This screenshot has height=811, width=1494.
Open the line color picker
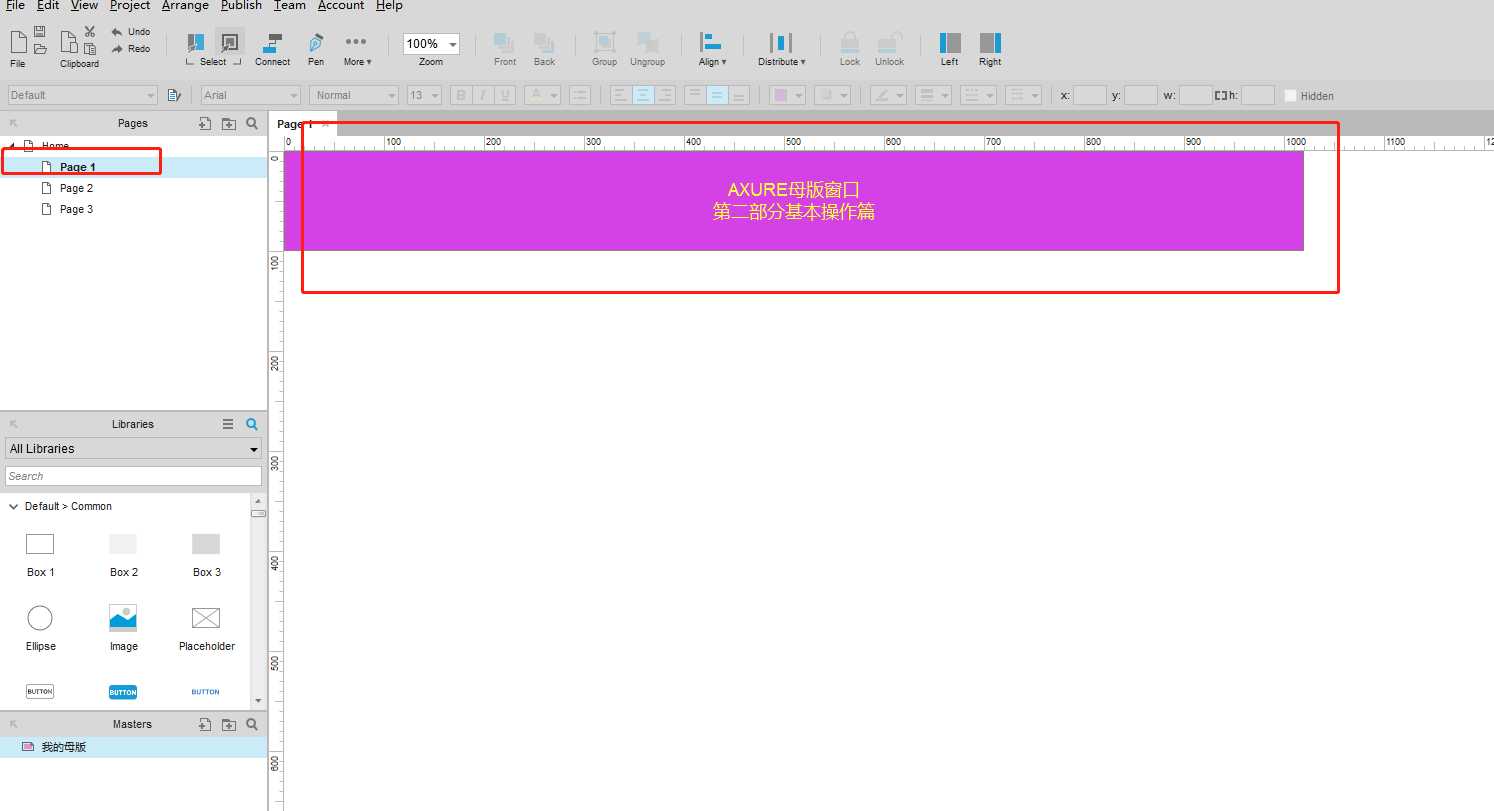(x=887, y=96)
